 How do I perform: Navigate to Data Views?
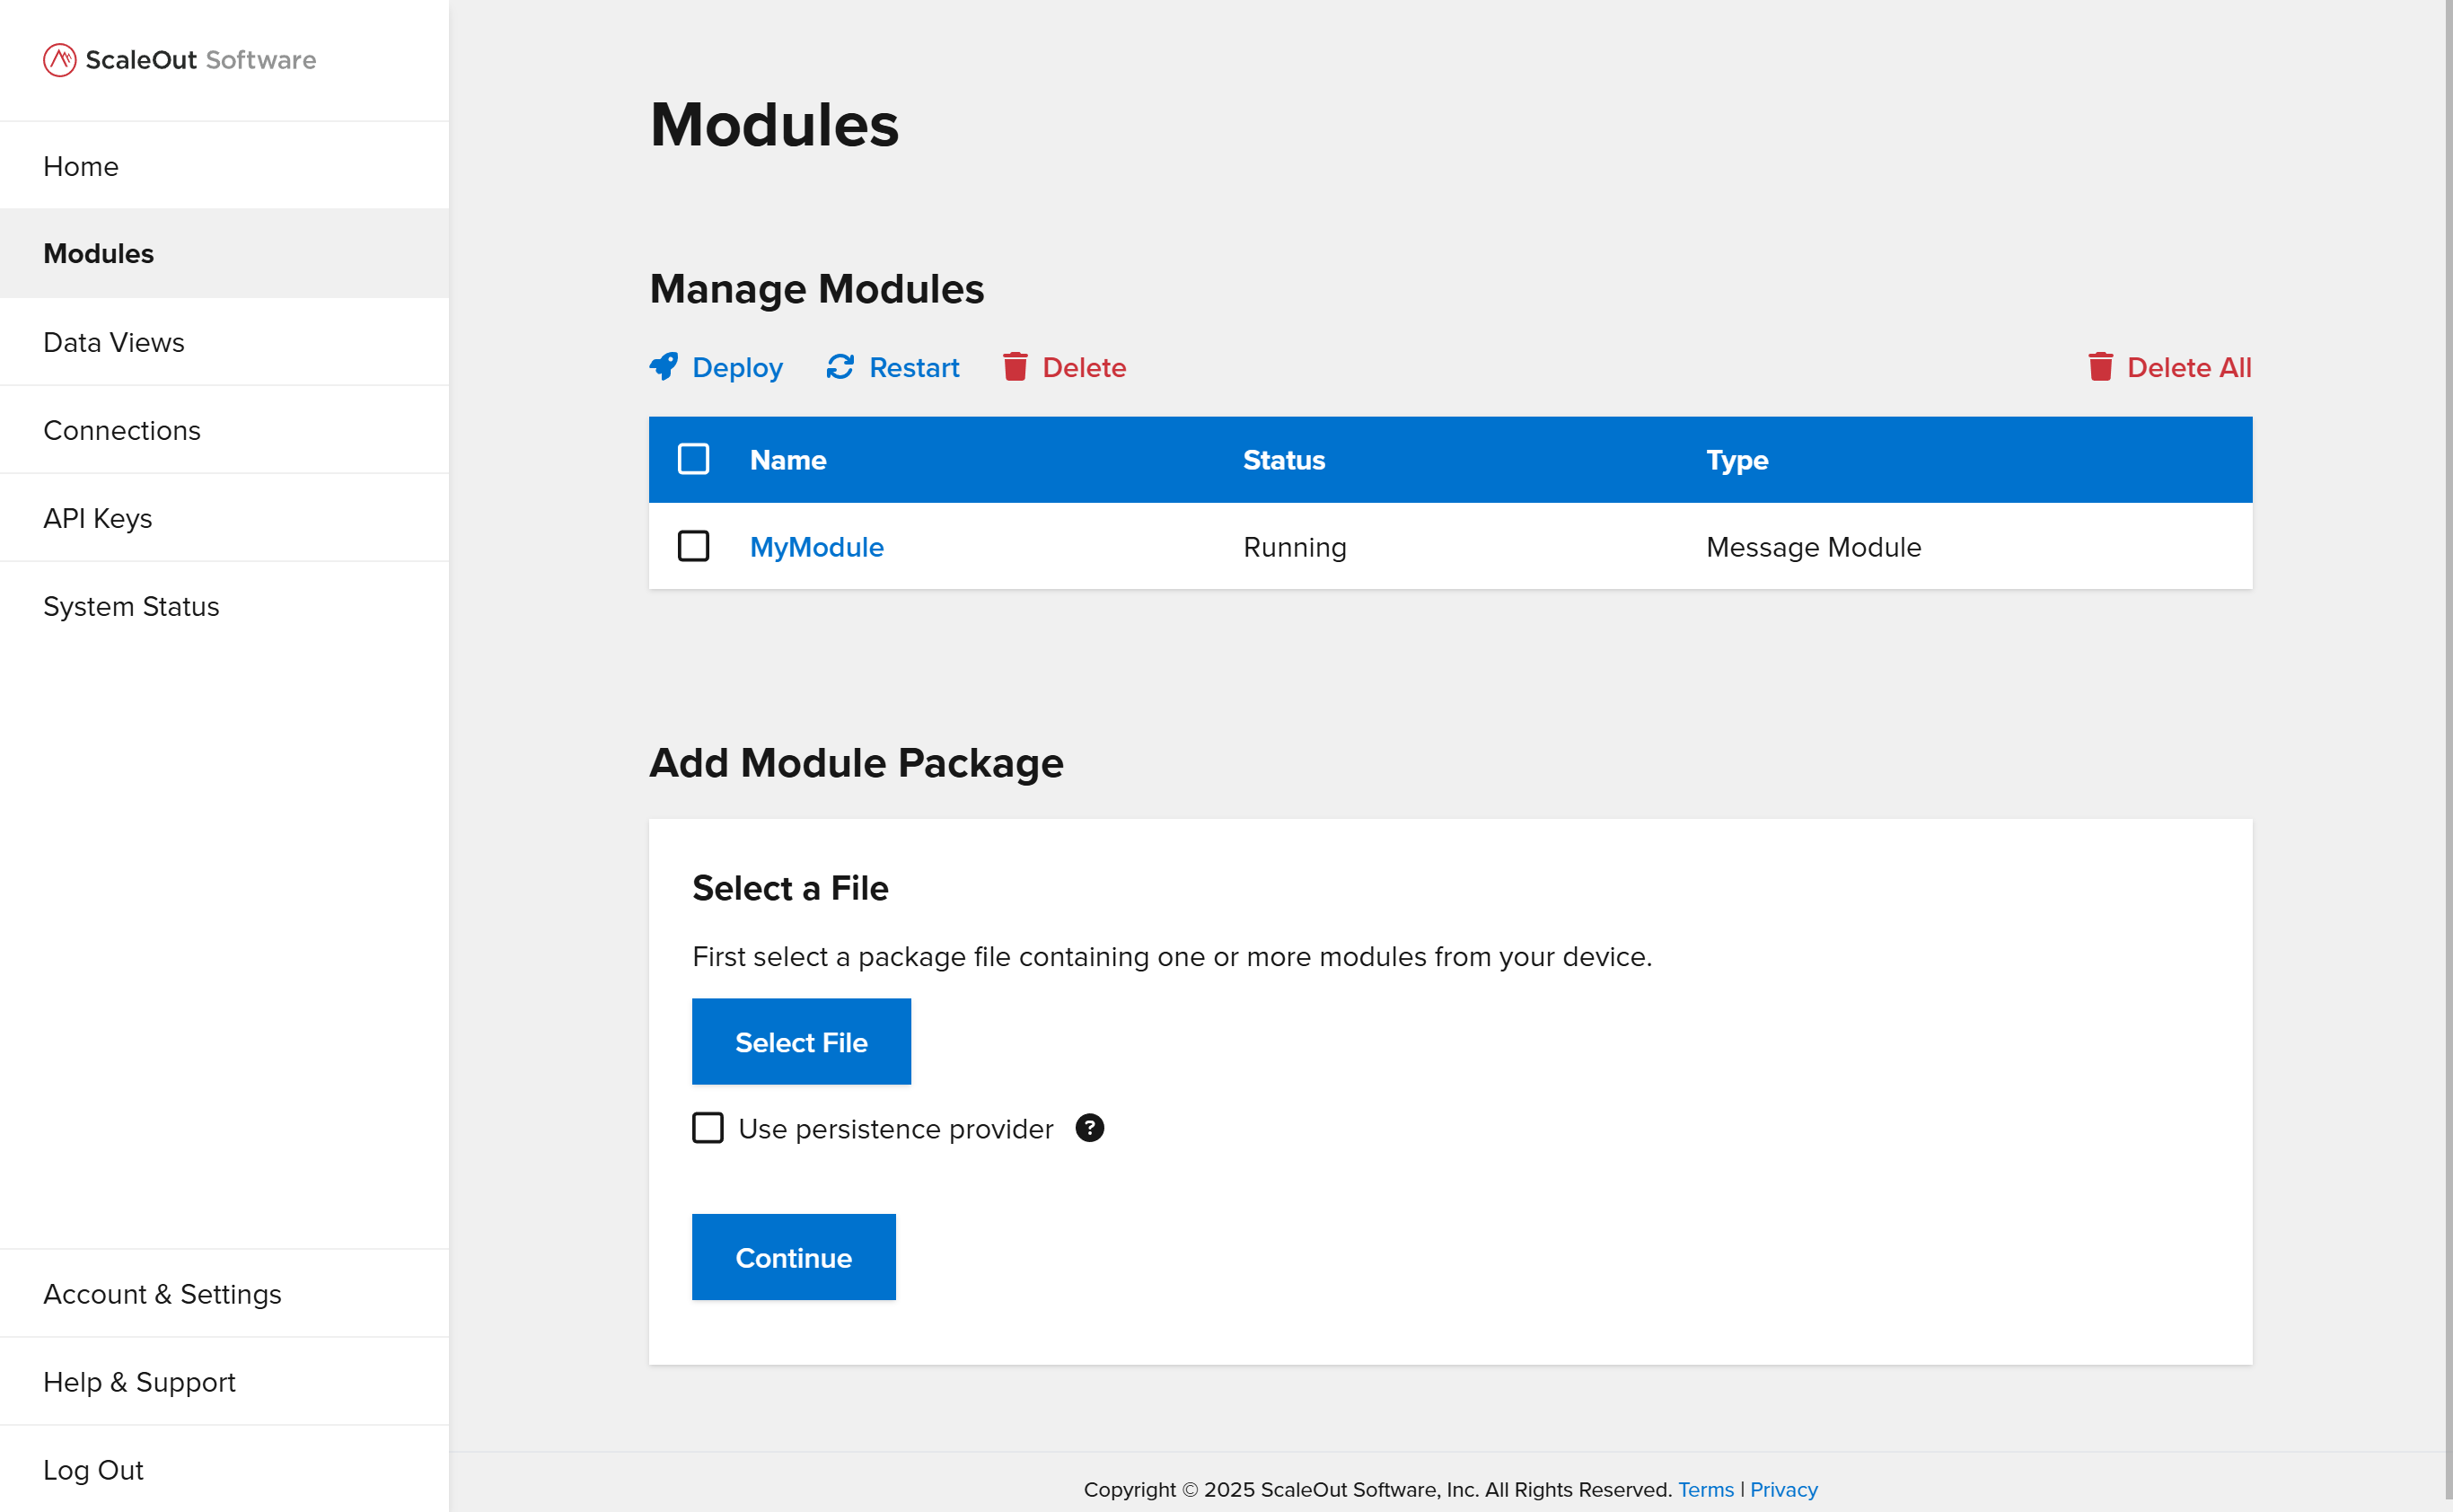point(224,342)
